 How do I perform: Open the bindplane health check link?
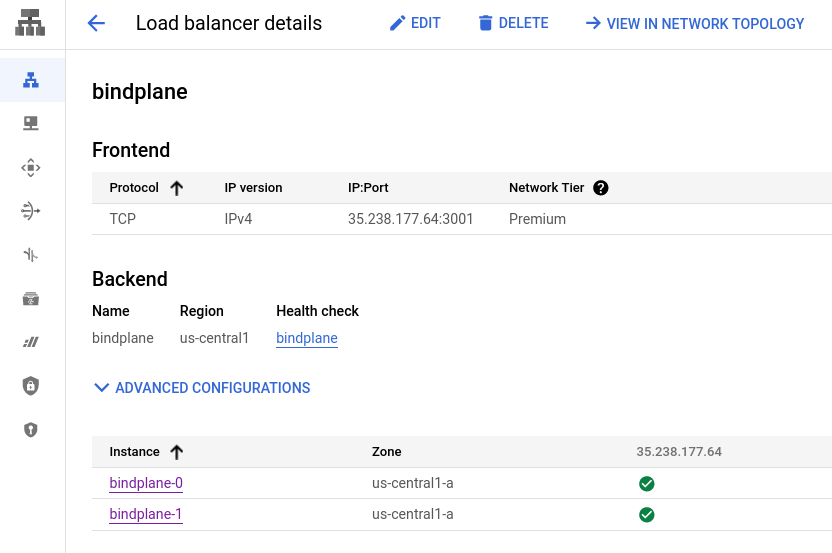pyautogui.click(x=307, y=338)
